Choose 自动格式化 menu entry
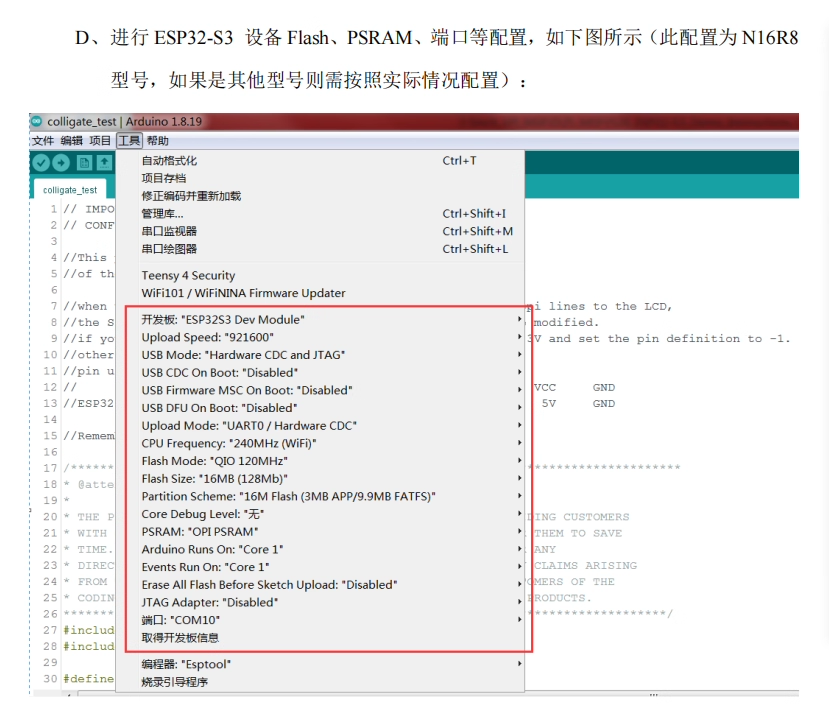This screenshot has height=706, width=829. [x=320, y=160]
